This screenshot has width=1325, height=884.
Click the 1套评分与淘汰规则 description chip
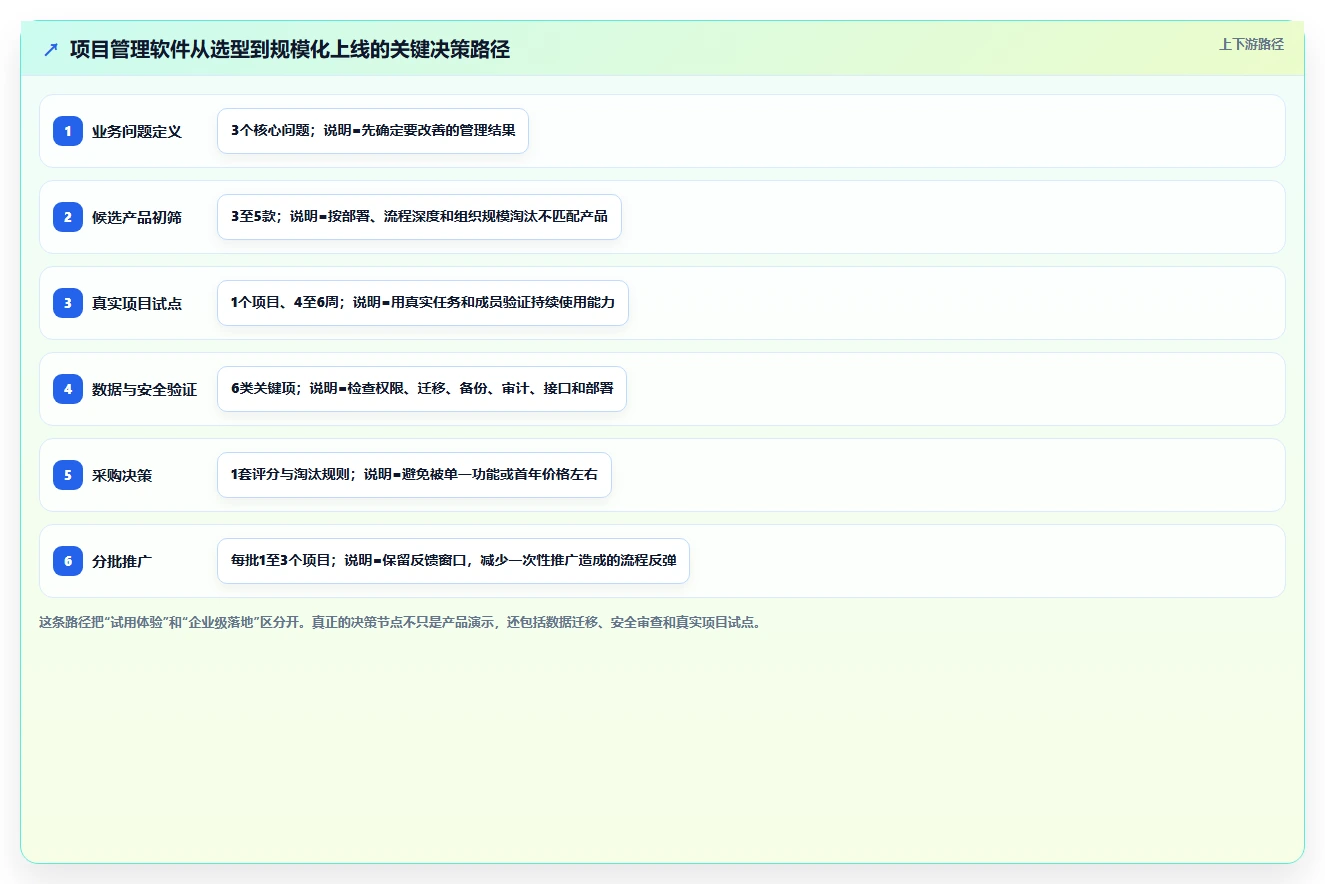pos(414,475)
